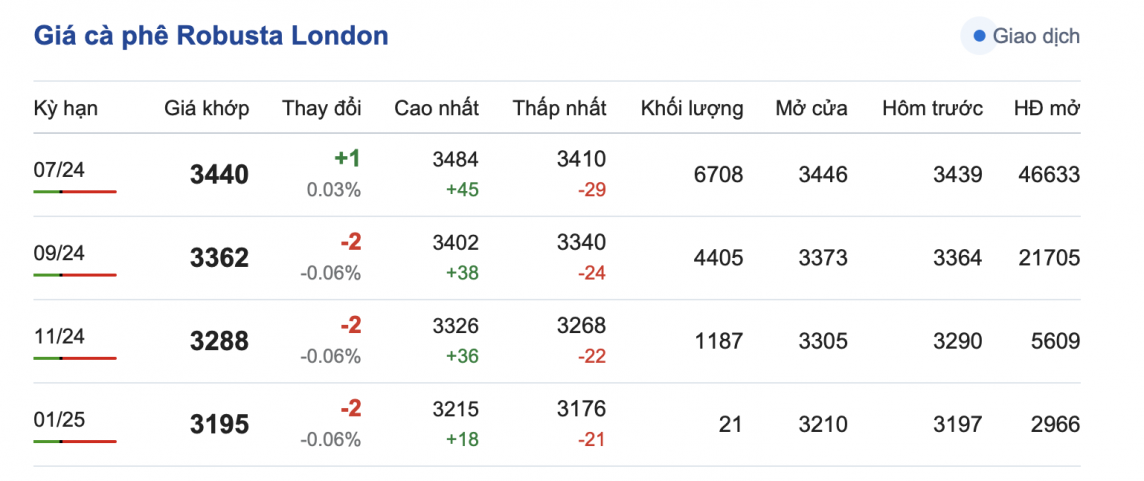
Task: Select the 09/24 contract term
Action: coord(59,253)
